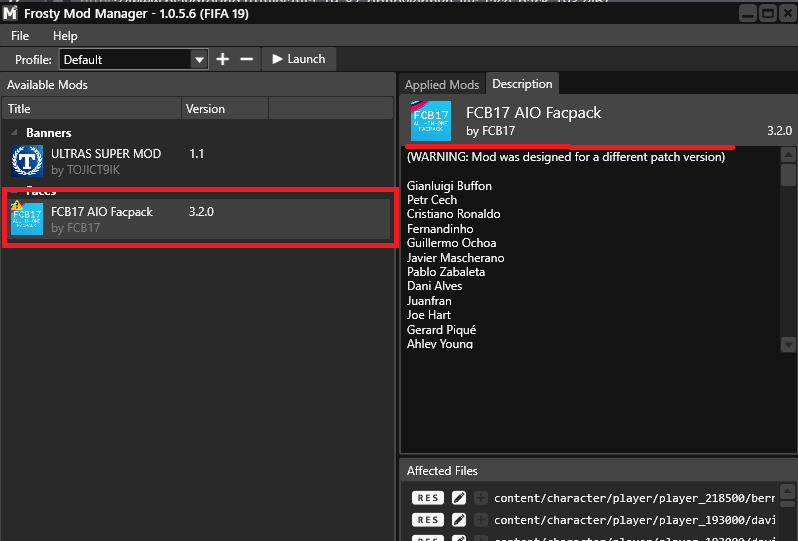This screenshot has width=798, height=541.
Task: Click plus icon on player_218500 file
Action: pyautogui.click(x=480, y=498)
